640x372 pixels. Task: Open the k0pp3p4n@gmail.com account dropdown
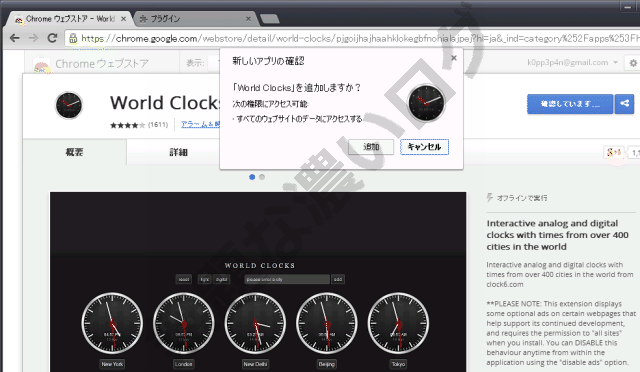[x=572, y=62]
